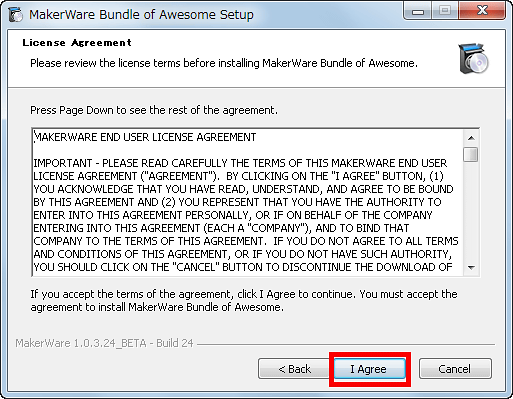Image resolution: width=513 pixels, height=399 pixels.
Task: Click the 'MakerWare 1.0.3.24_BETA - Build 24' label
Action: 104,343
